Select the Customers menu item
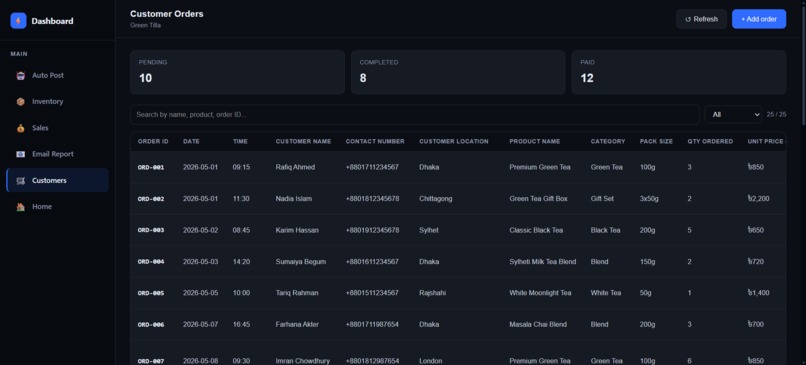 58,180
